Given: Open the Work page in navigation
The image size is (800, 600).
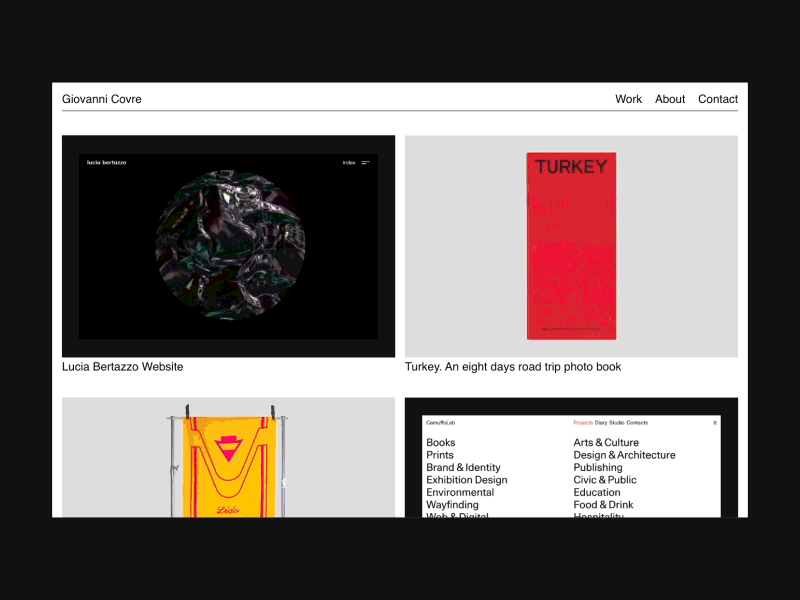Looking at the screenshot, I should click(x=628, y=99).
